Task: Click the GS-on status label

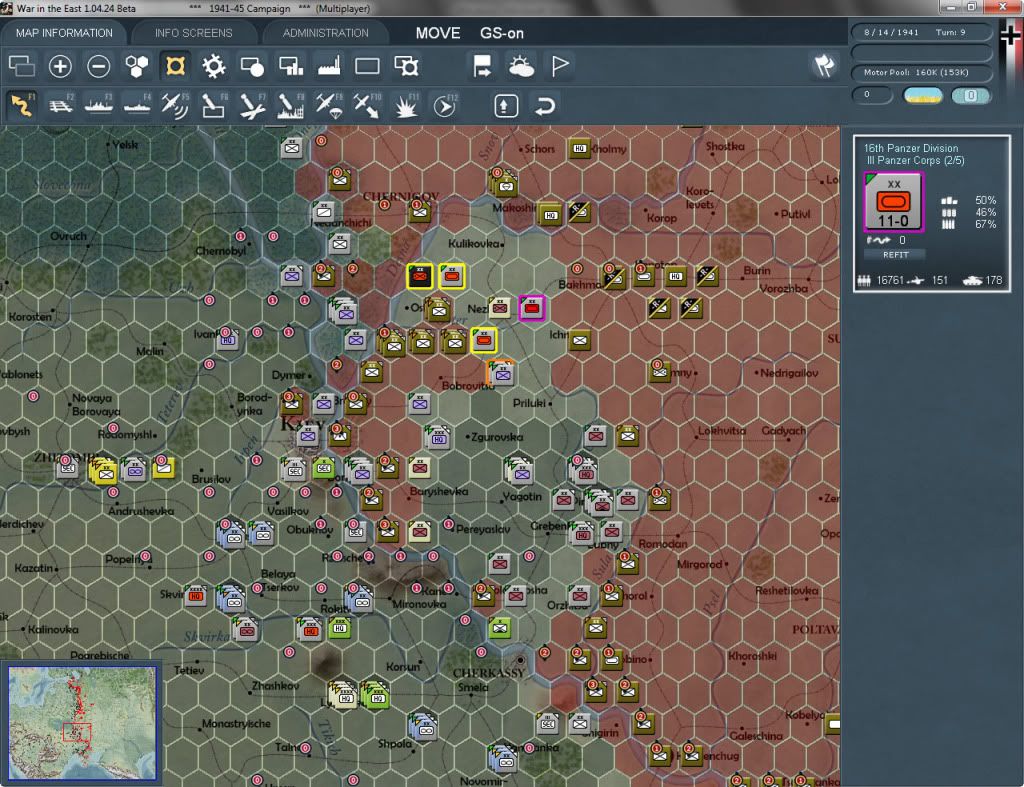Action: point(502,33)
